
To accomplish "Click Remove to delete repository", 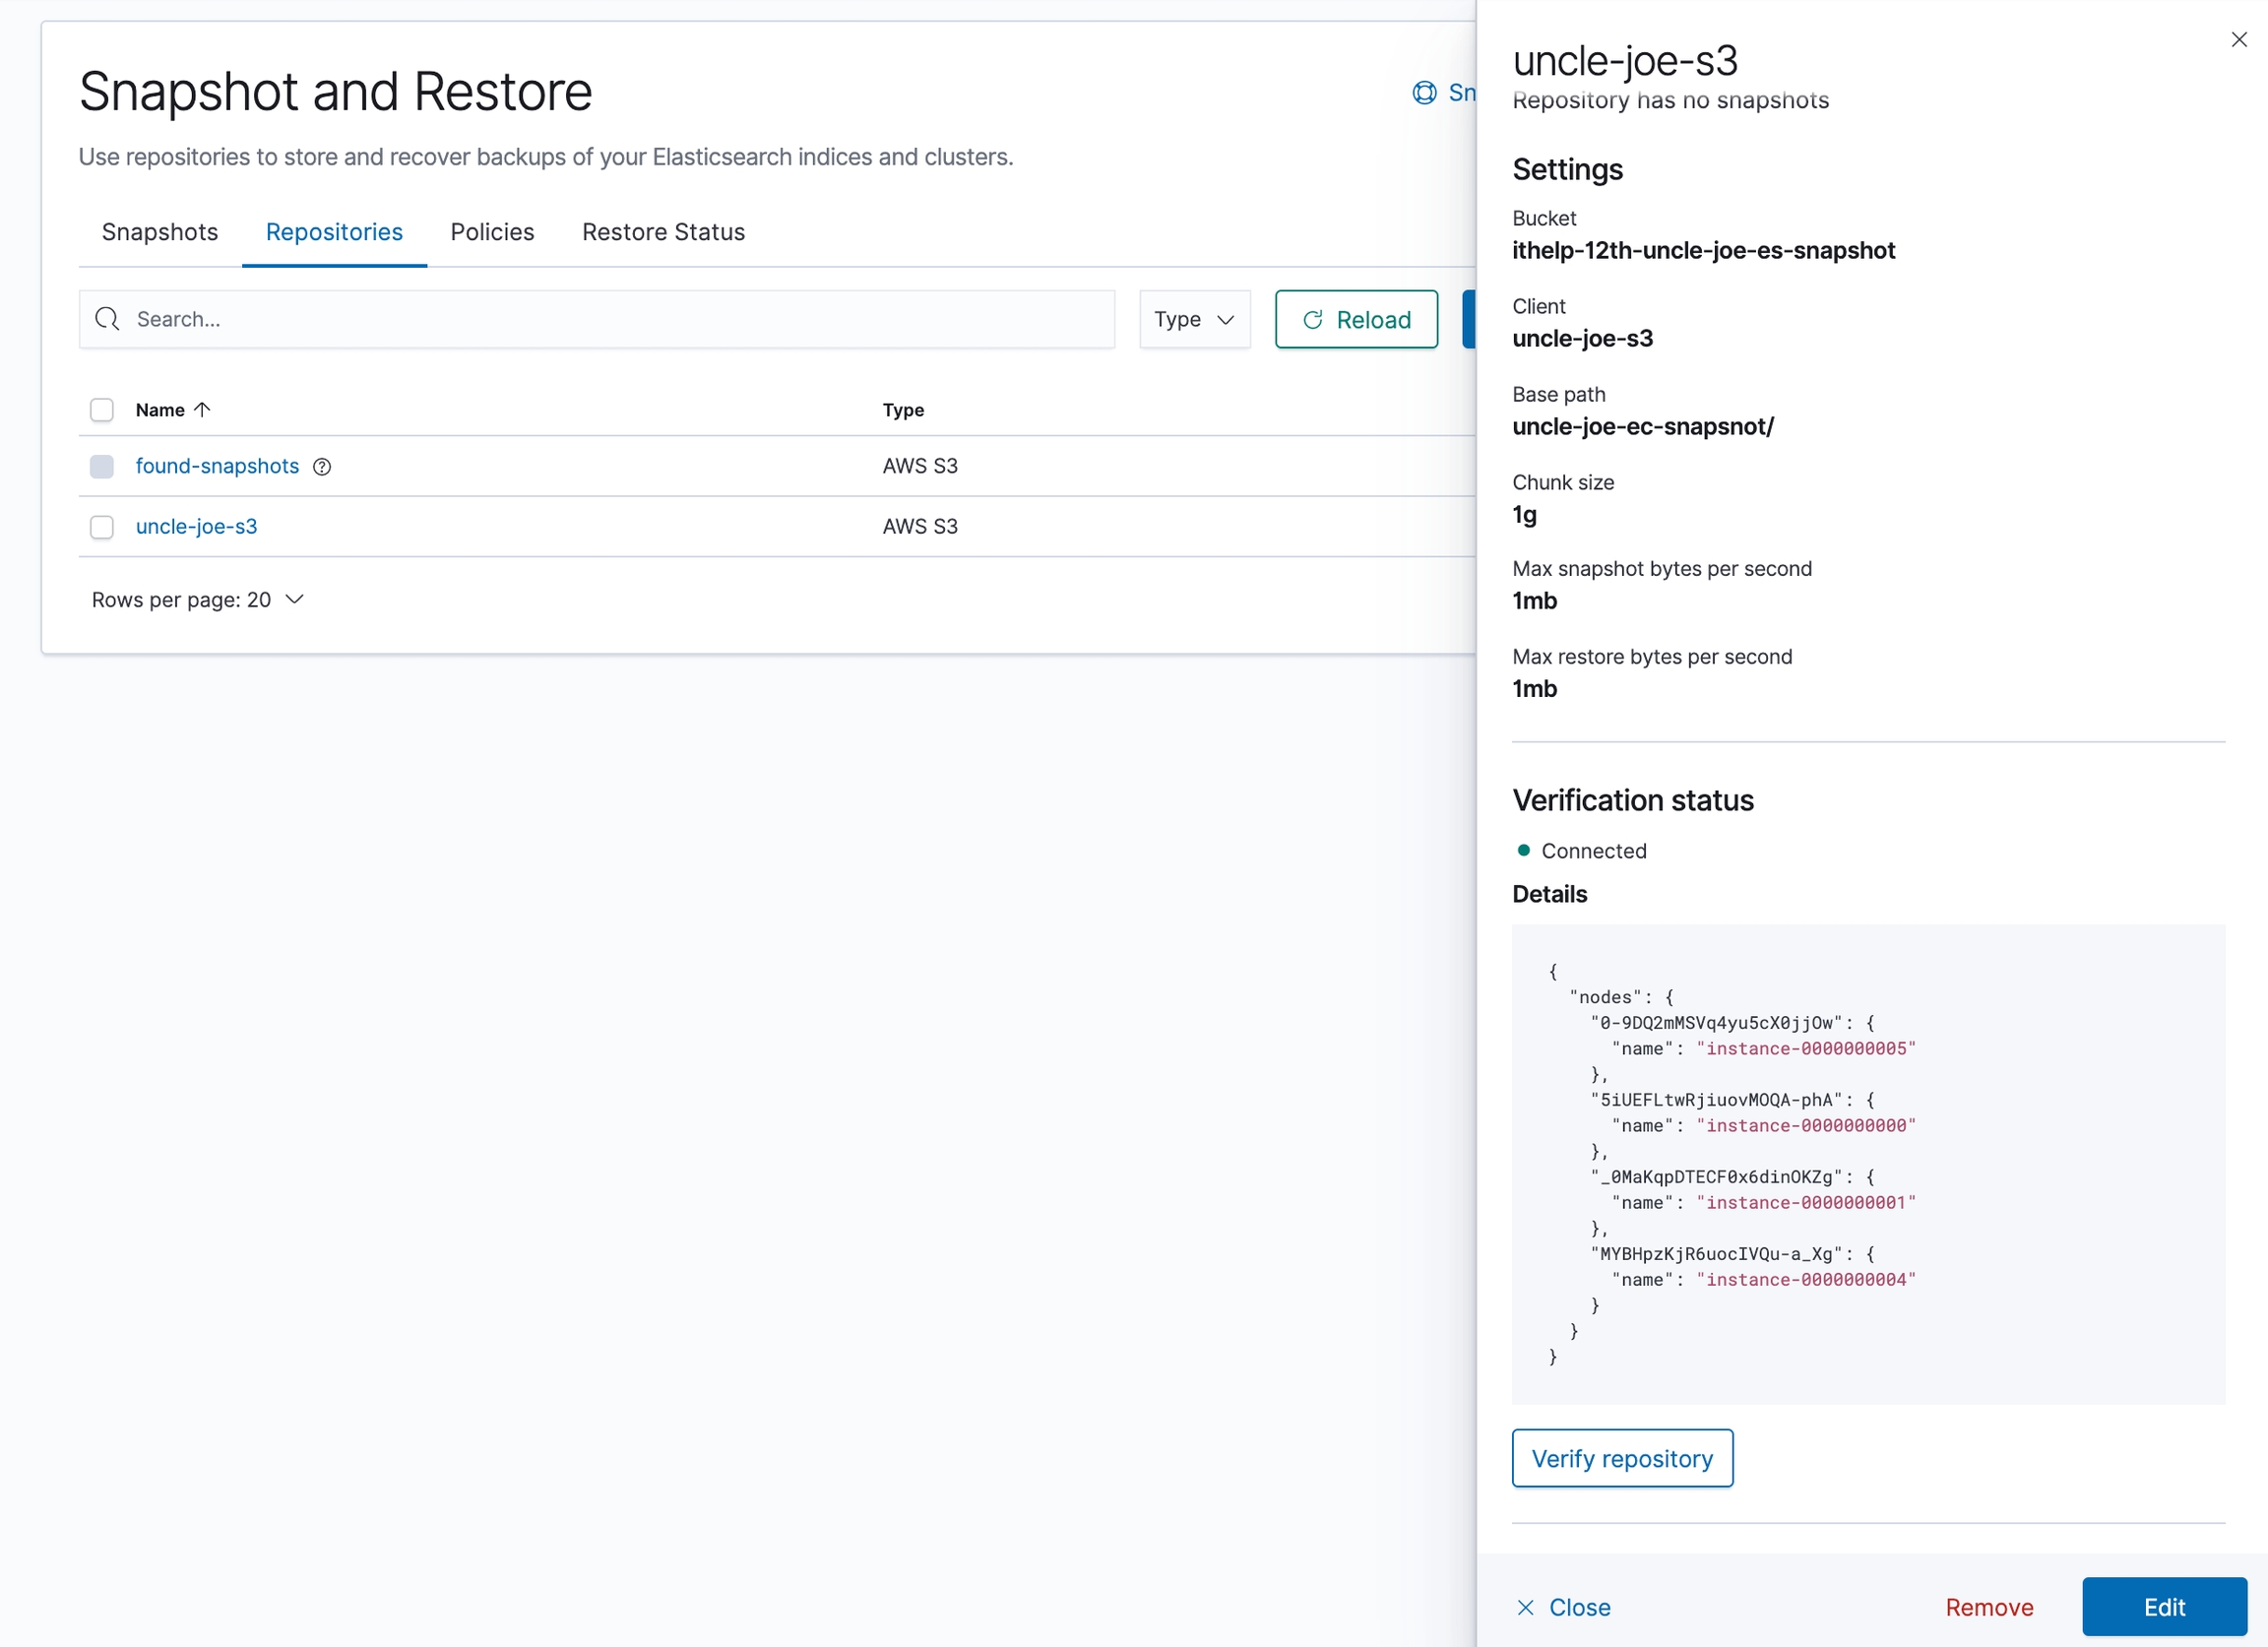I will pyautogui.click(x=1988, y=1607).
